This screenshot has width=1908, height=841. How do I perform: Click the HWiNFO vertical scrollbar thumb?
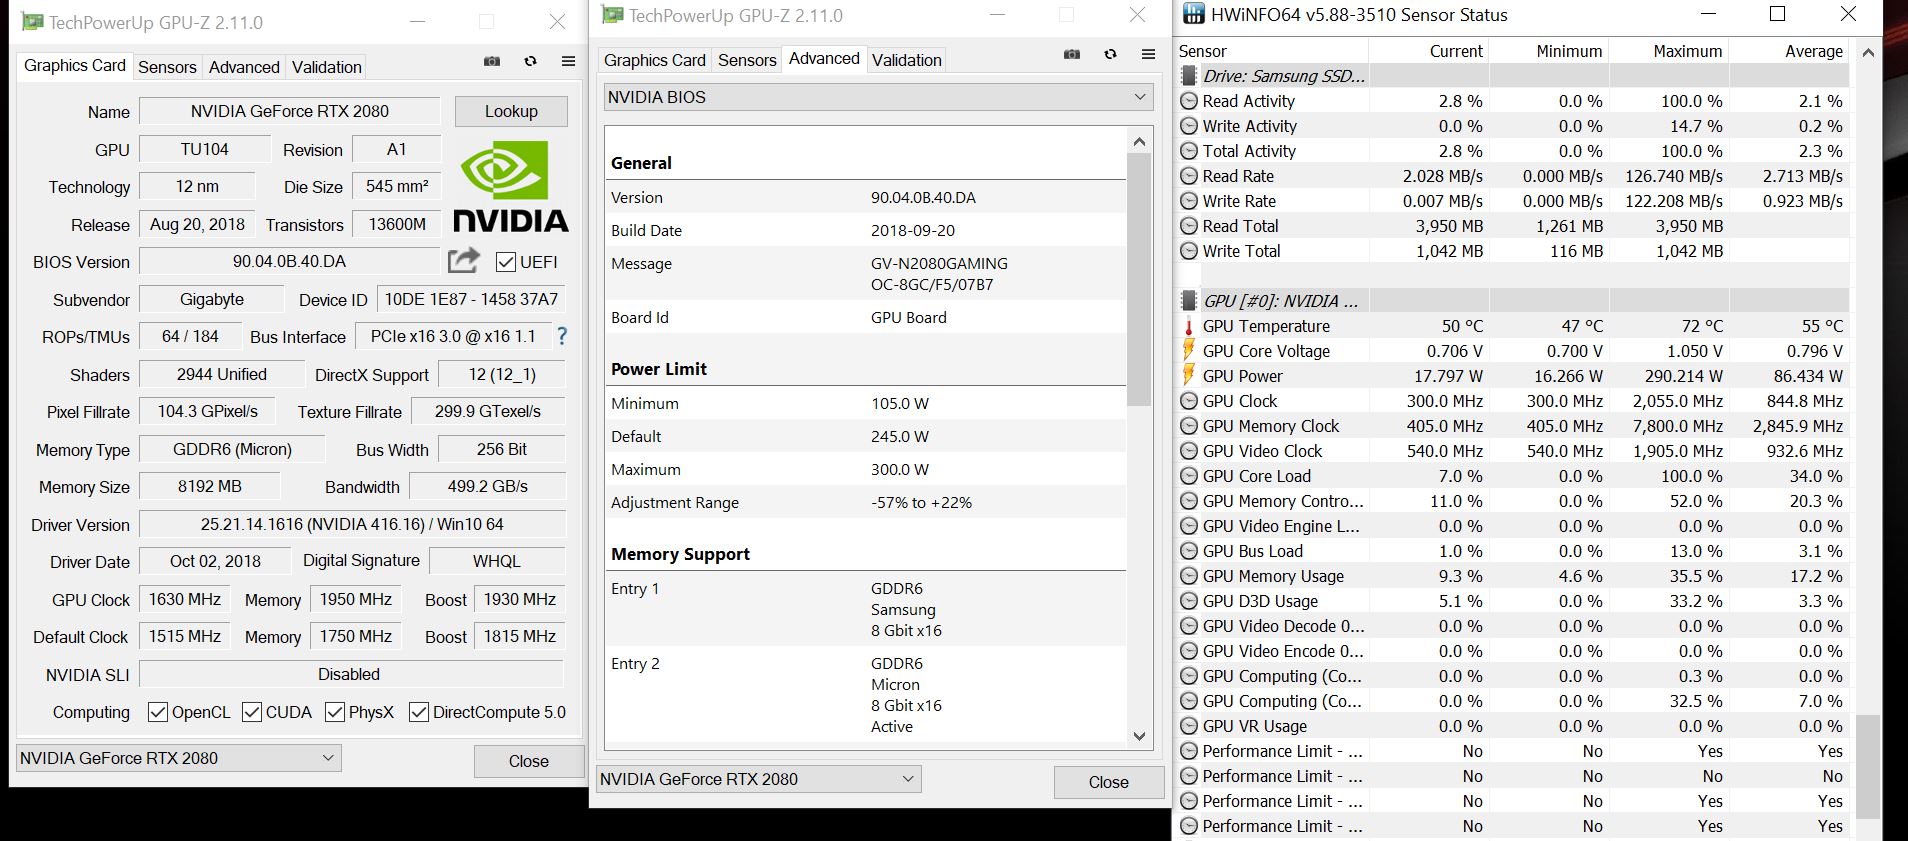pyautogui.click(x=1867, y=766)
